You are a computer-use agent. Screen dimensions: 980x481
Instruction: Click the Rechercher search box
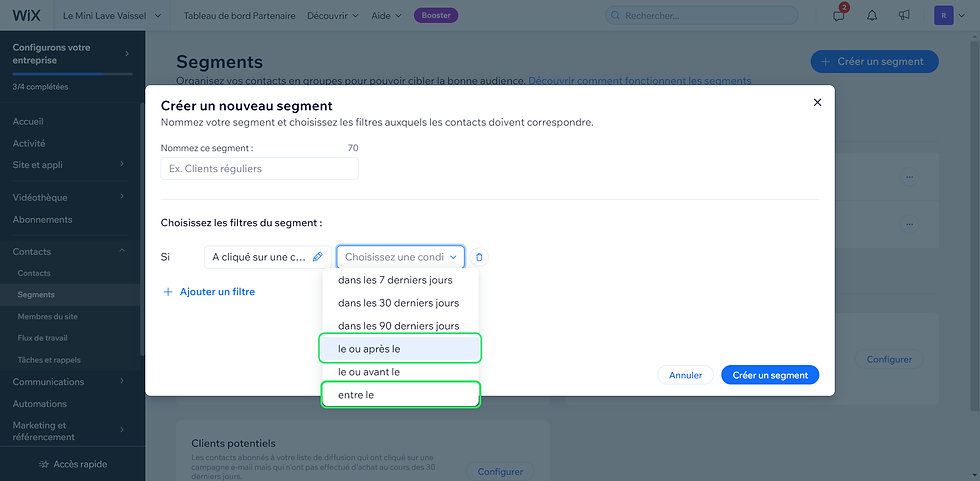(701, 16)
